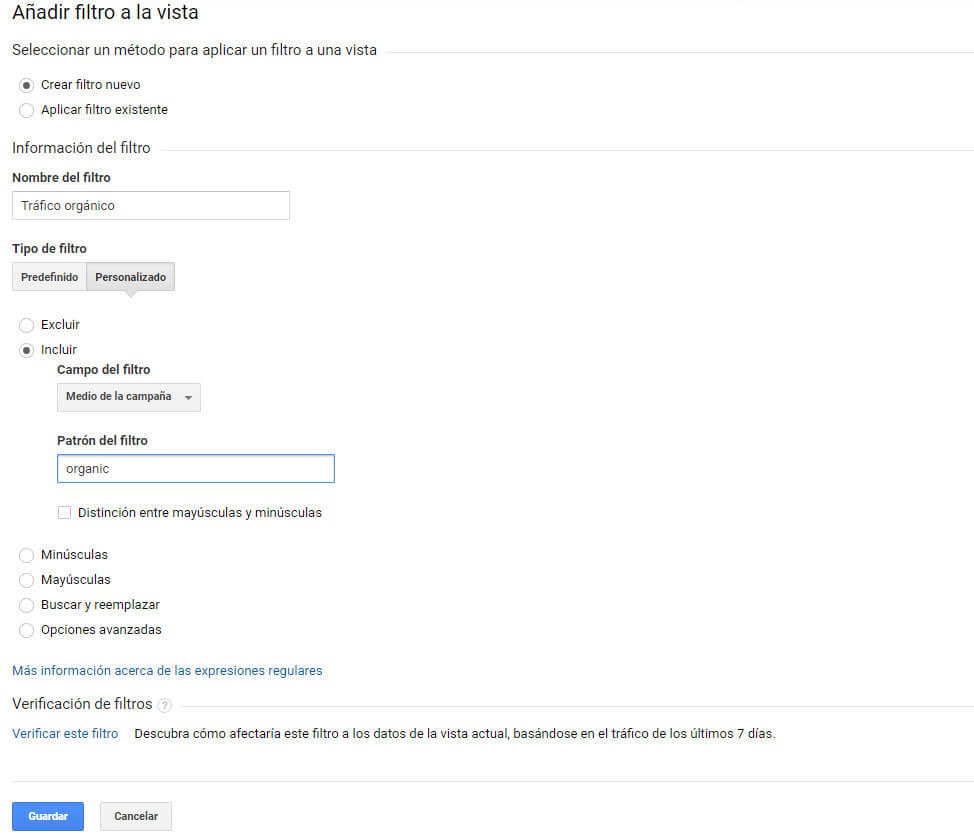
Task: Click the dropdown arrow in Campo del filtro
Action: pyautogui.click(x=188, y=398)
